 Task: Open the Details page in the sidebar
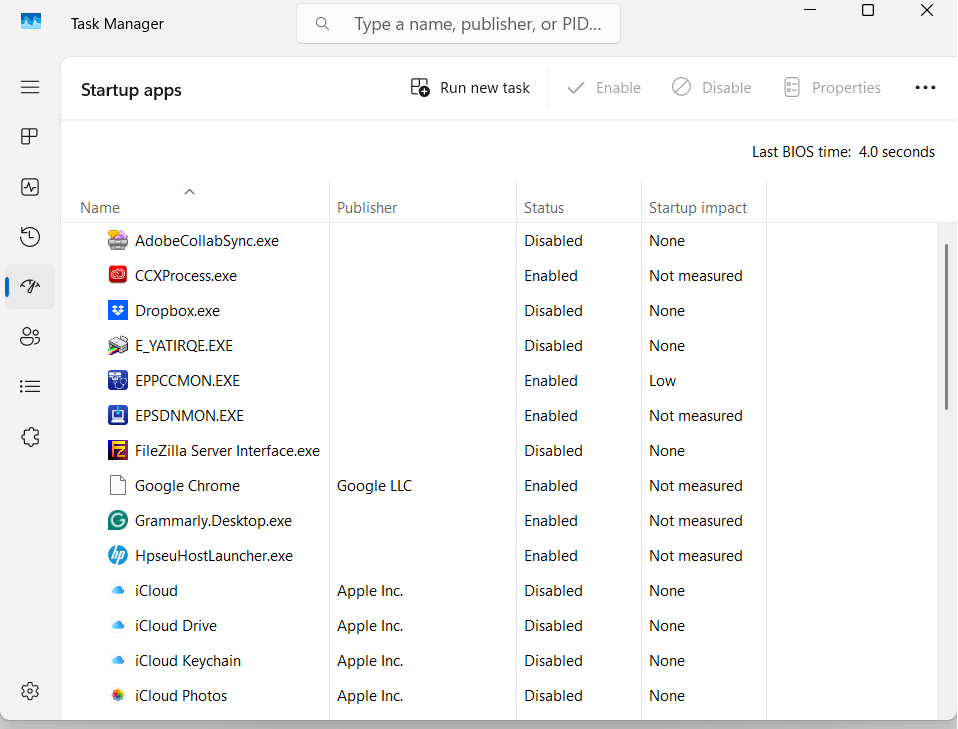click(30, 386)
